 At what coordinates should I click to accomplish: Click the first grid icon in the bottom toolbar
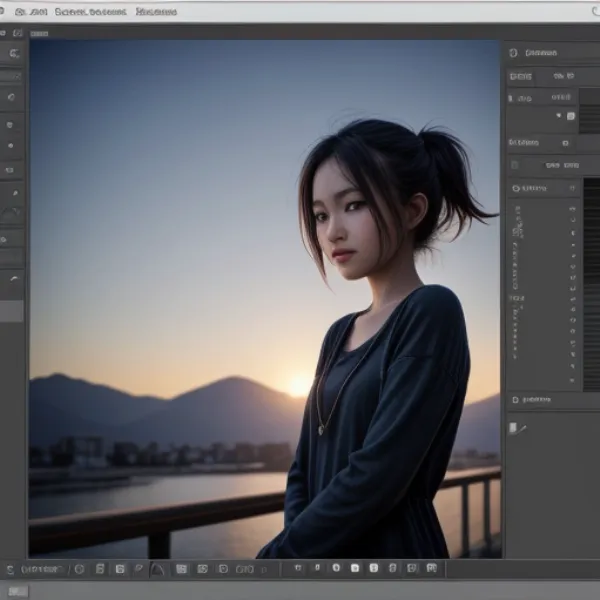(181, 569)
